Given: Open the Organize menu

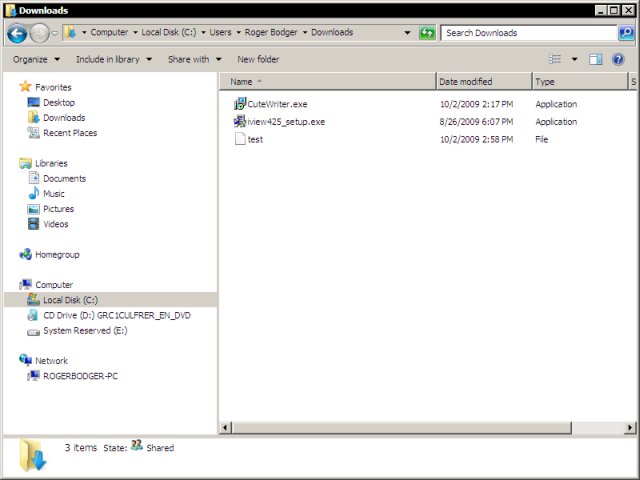Looking at the screenshot, I should (36, 59).
